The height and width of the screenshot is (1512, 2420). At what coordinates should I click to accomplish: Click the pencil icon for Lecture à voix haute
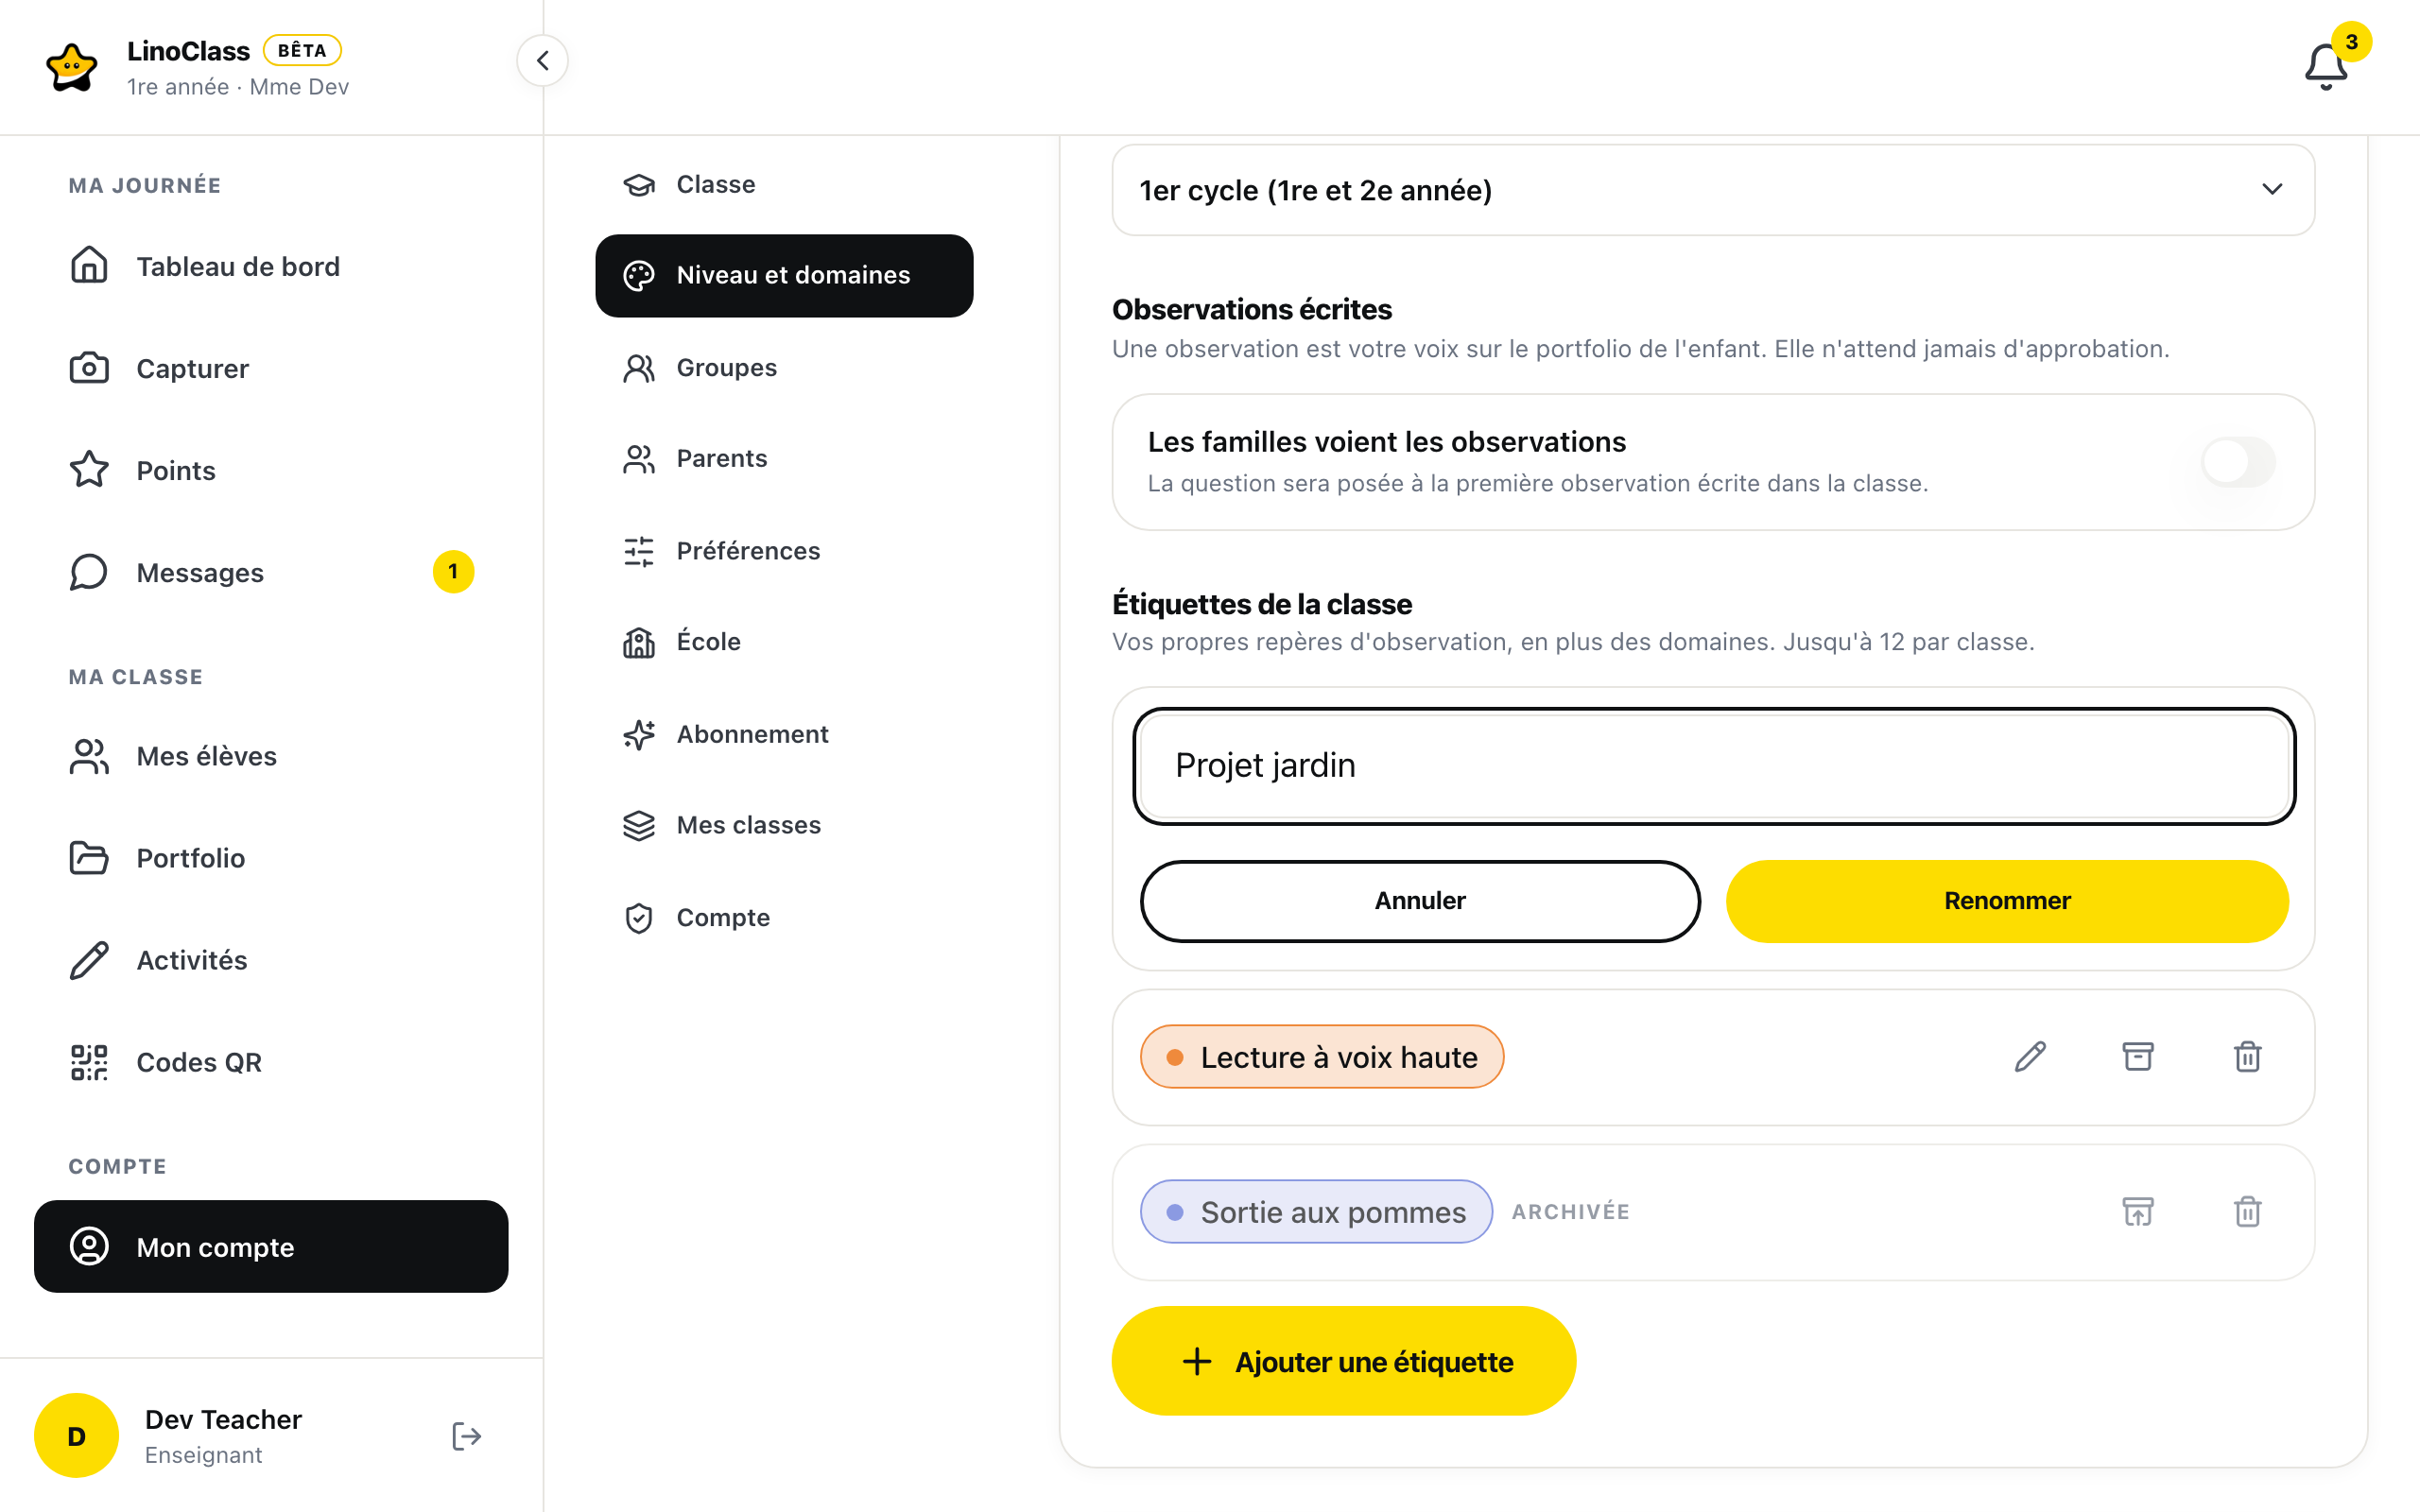[2030, 1057]
